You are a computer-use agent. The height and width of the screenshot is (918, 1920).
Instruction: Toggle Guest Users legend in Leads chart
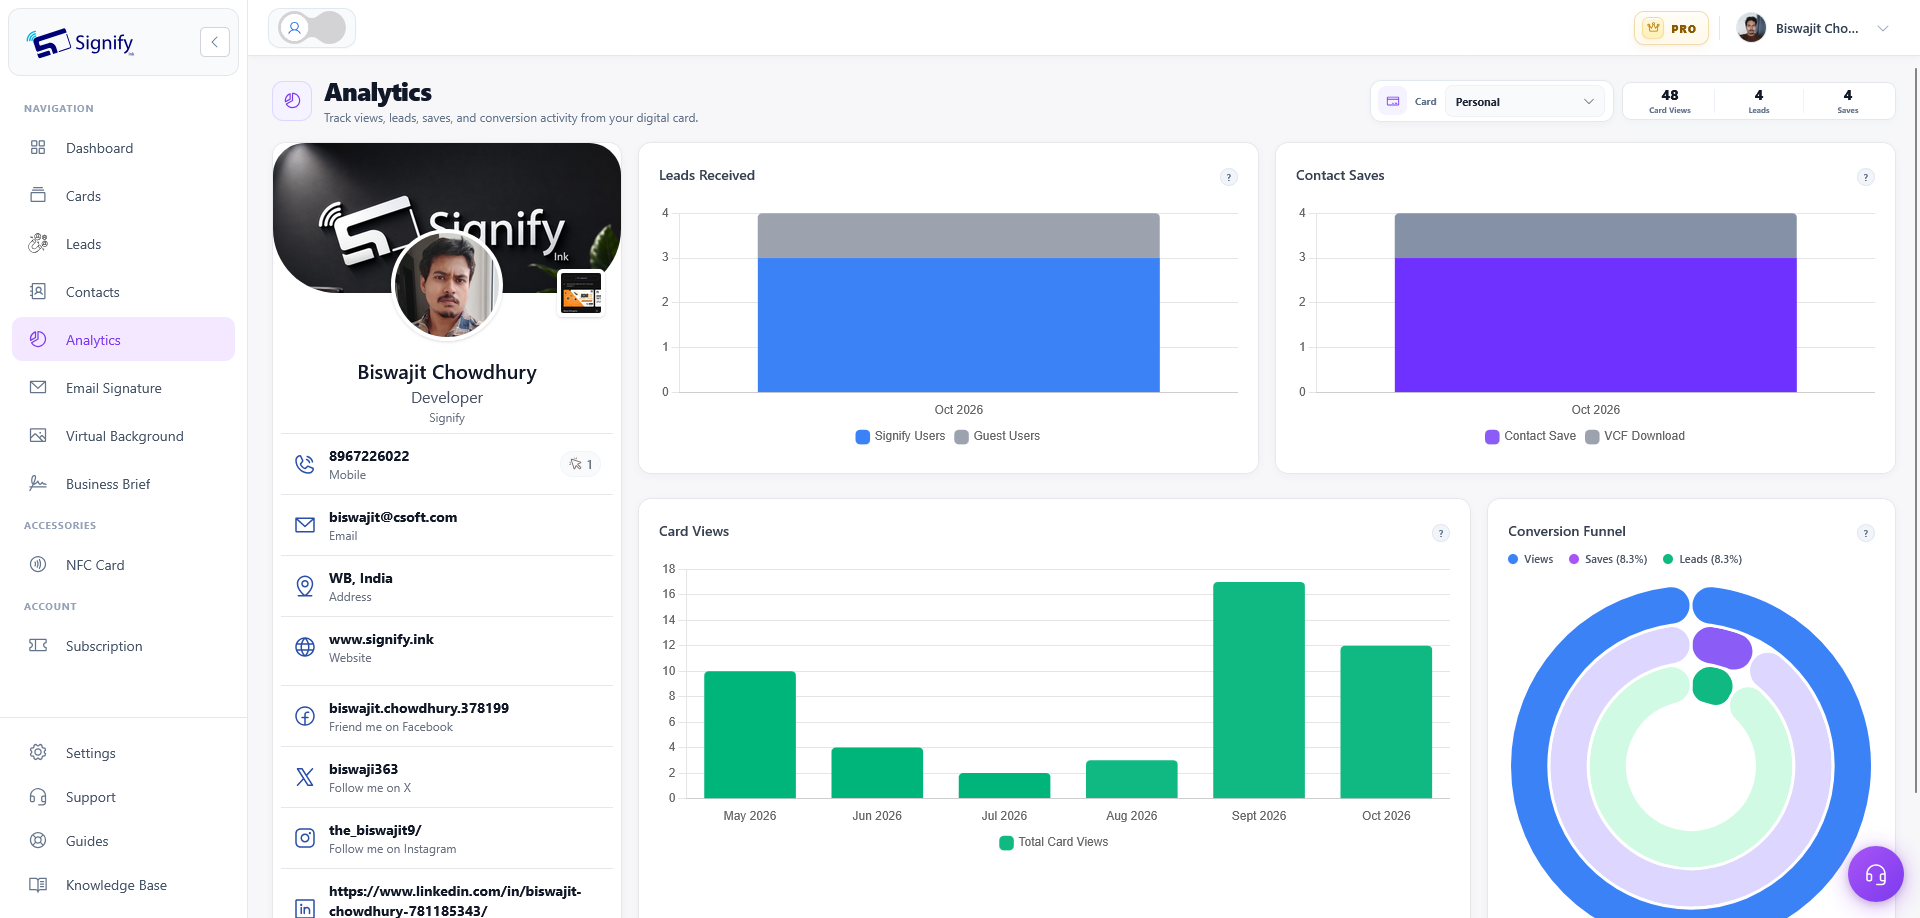[997, 436]
